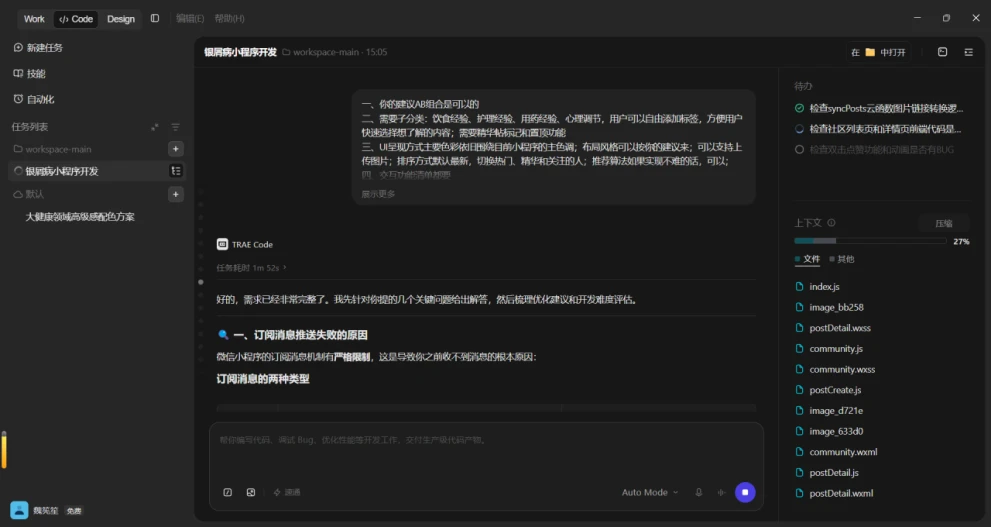Toggle the in-progress 检查社区列表页 todo circle

pyautogui.click(x=799, y=129)
